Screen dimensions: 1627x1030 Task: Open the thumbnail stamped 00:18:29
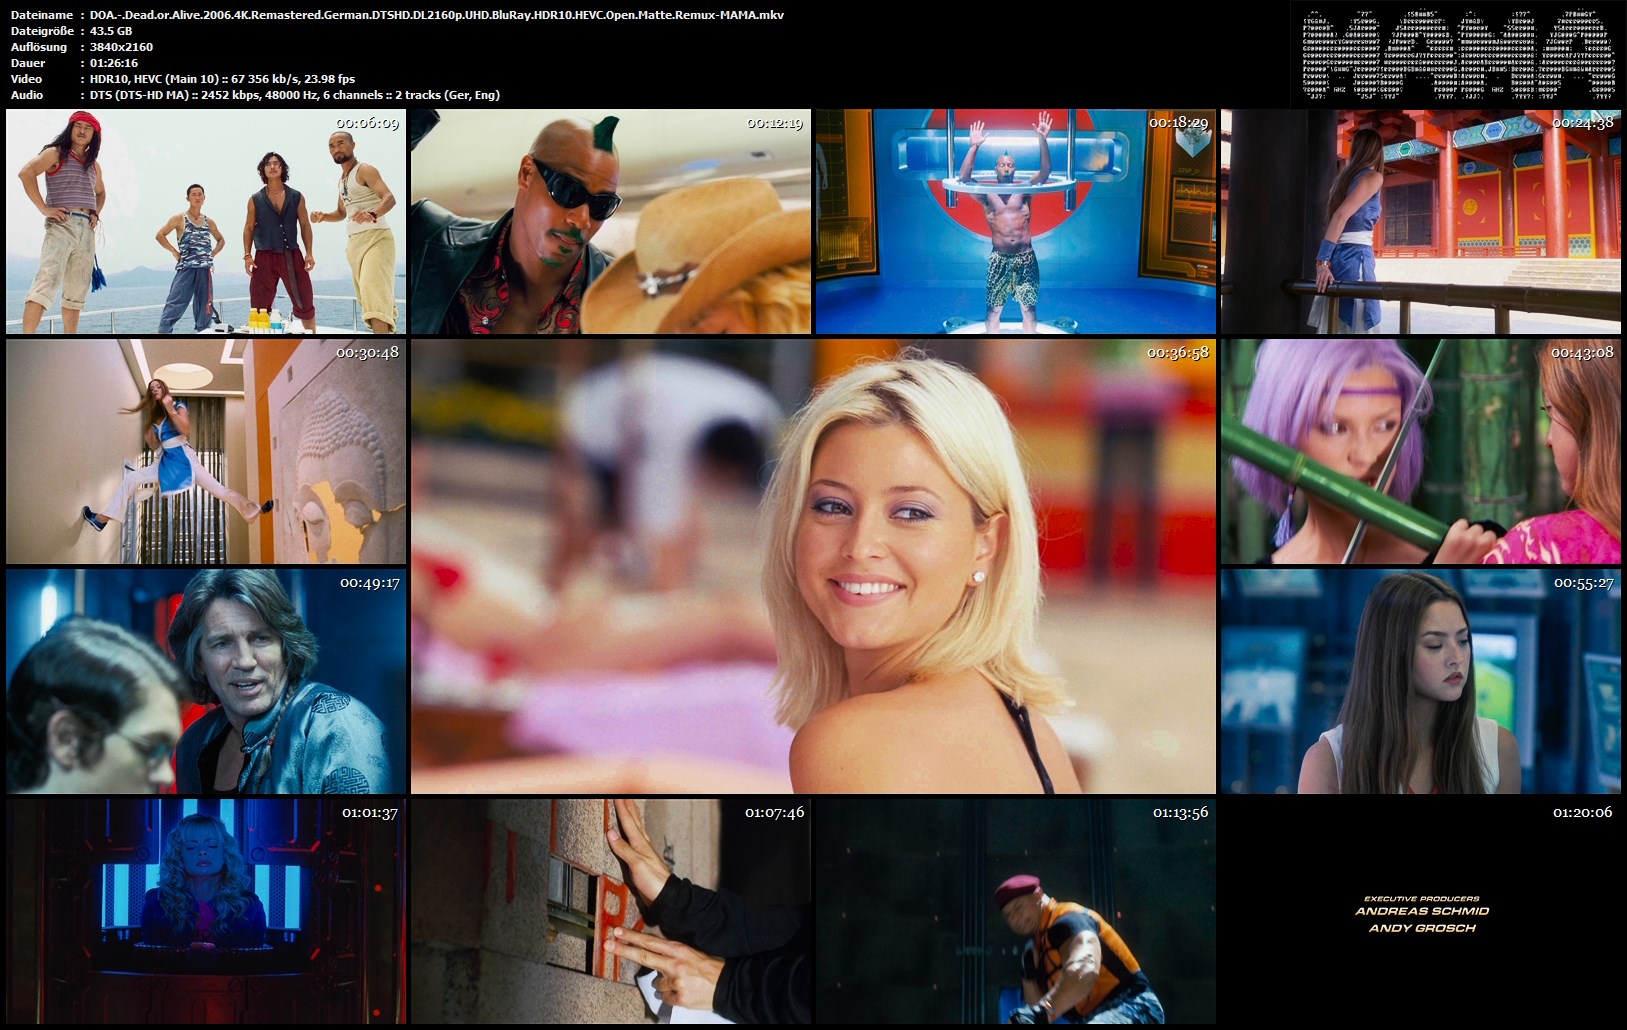tap(1015, 221)
